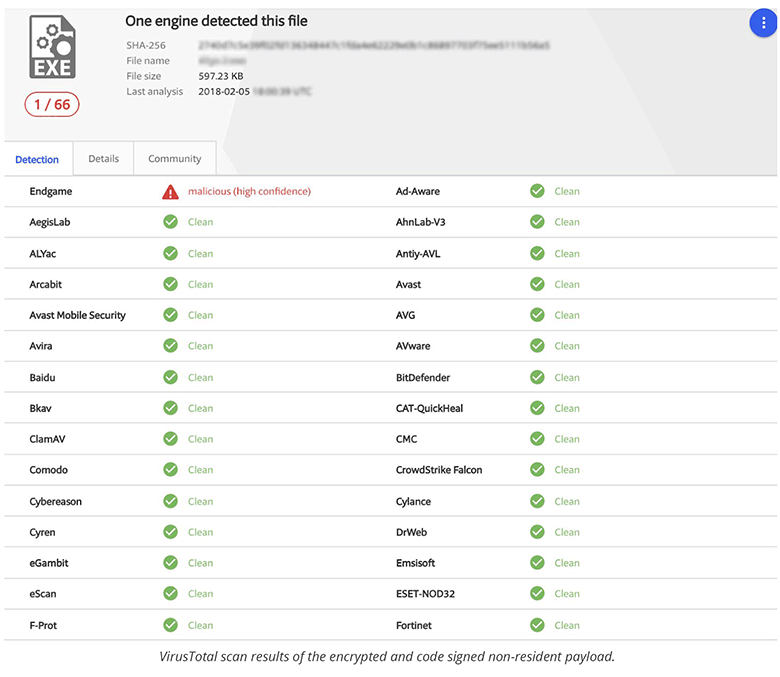Viewport: 780px width, 677px height.
Task: Click the green check icon for ClamAV
Action: coord(171,439)
